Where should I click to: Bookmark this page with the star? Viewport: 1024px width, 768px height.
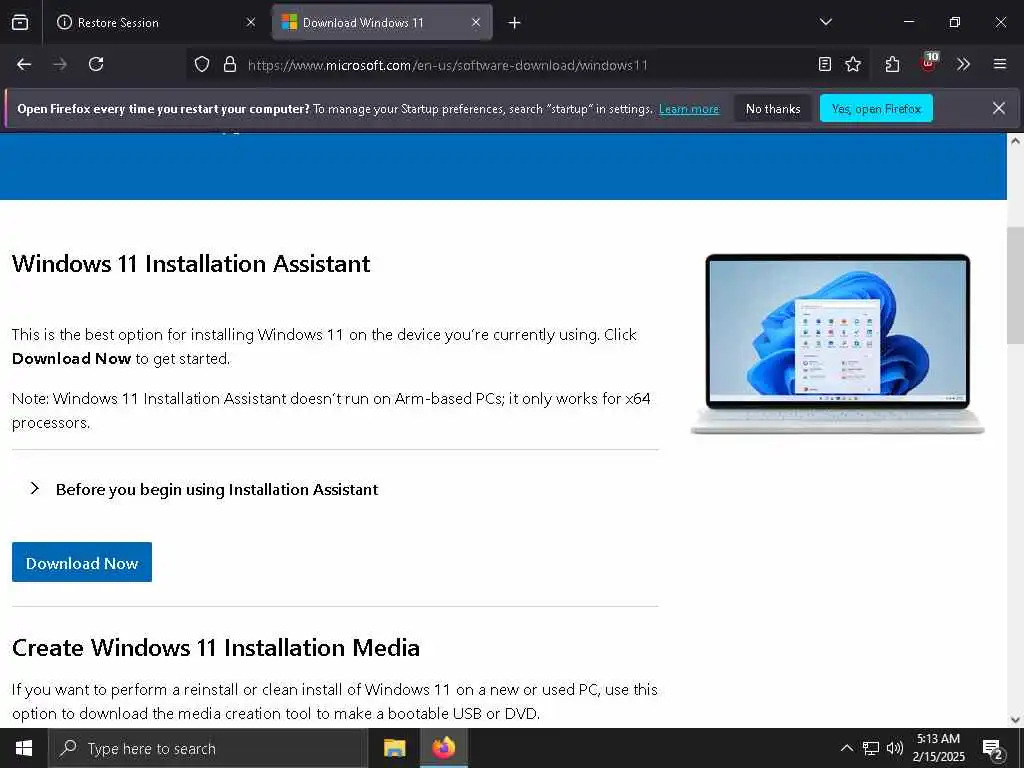[x=853, y=64]
